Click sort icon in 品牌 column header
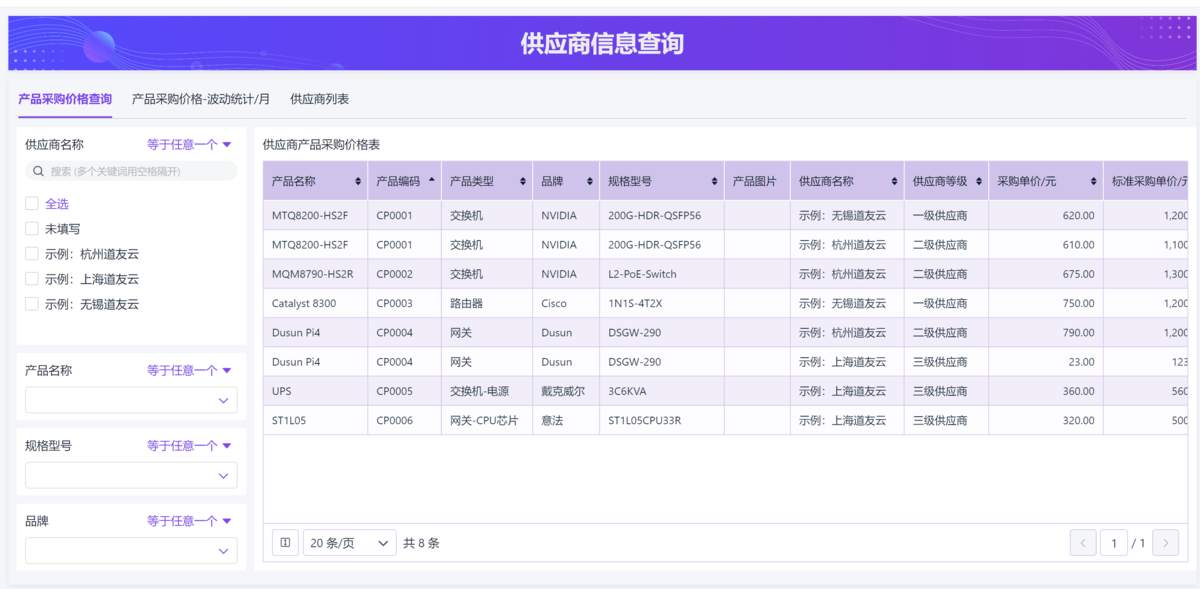 [589, 182]
